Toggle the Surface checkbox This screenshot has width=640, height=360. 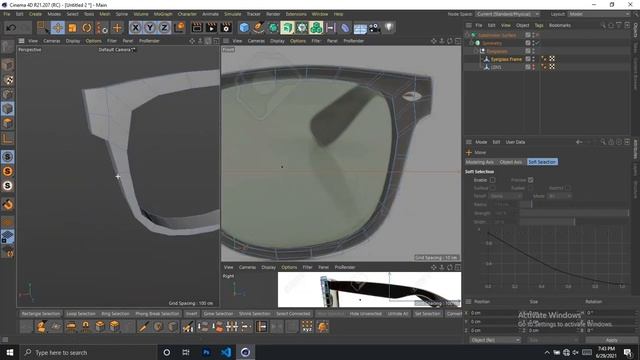point(493,188)
